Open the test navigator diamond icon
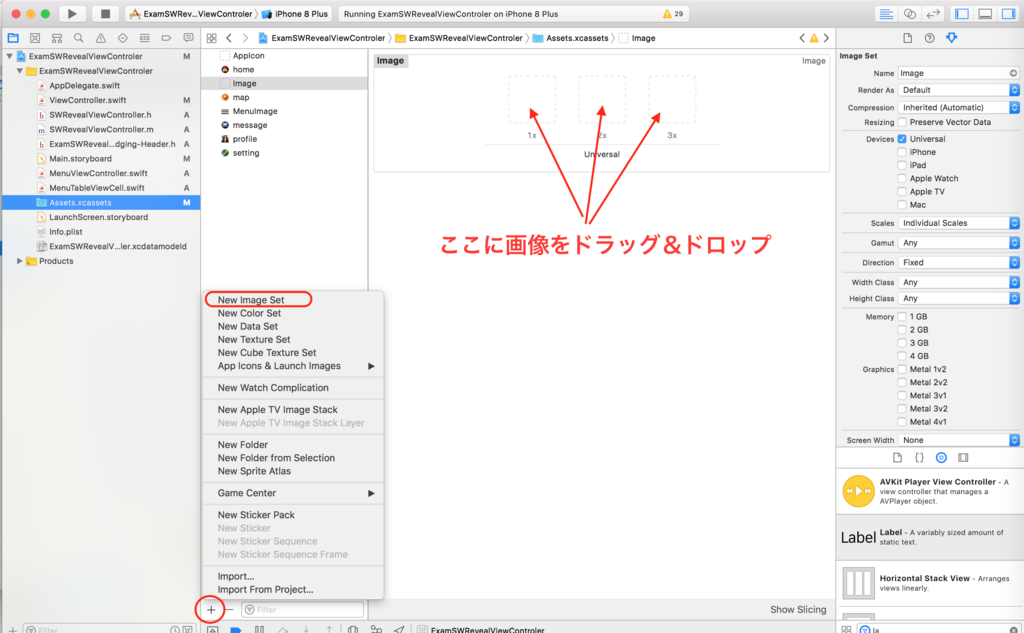 [122, 38]
